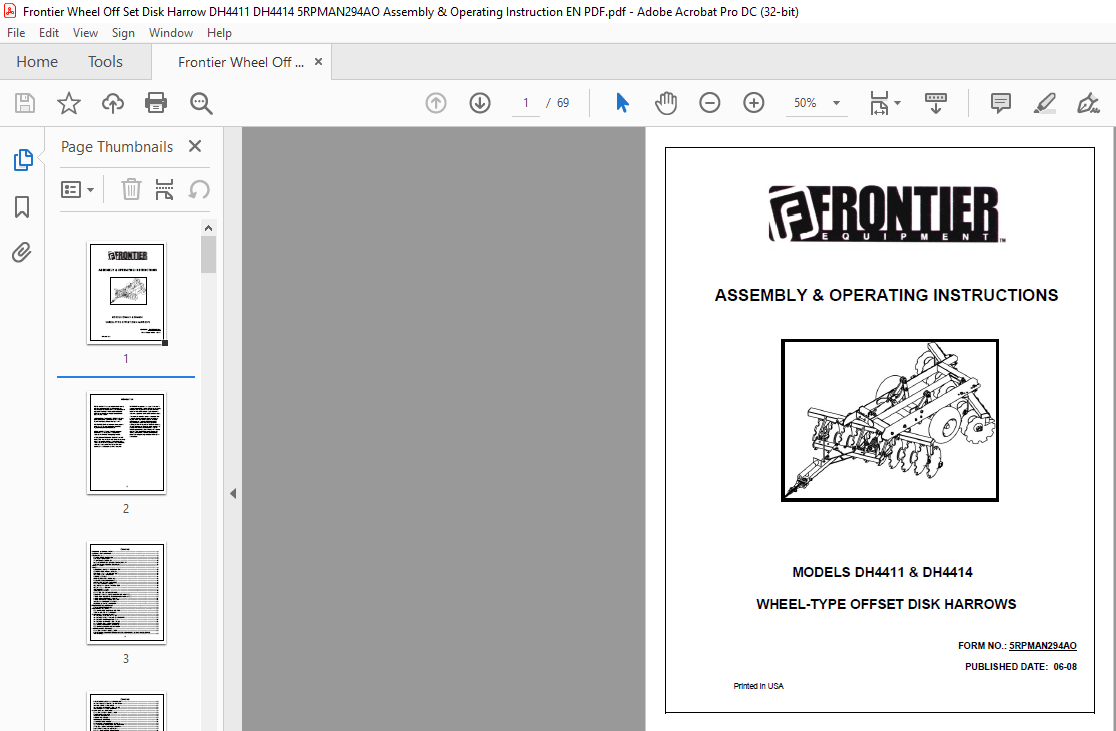Image resolution: width=1116 pixels, height=731 pixels.
Task: Click the Frontier Equipment logo
Action: [x=886, y=214]
